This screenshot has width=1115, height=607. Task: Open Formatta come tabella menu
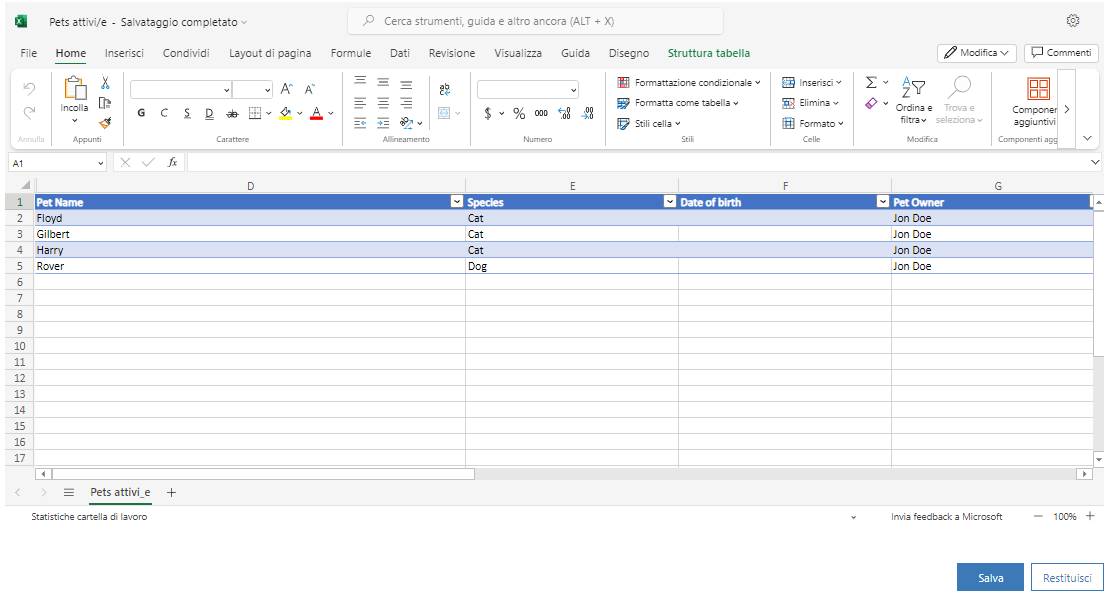(x=678, y=103)
